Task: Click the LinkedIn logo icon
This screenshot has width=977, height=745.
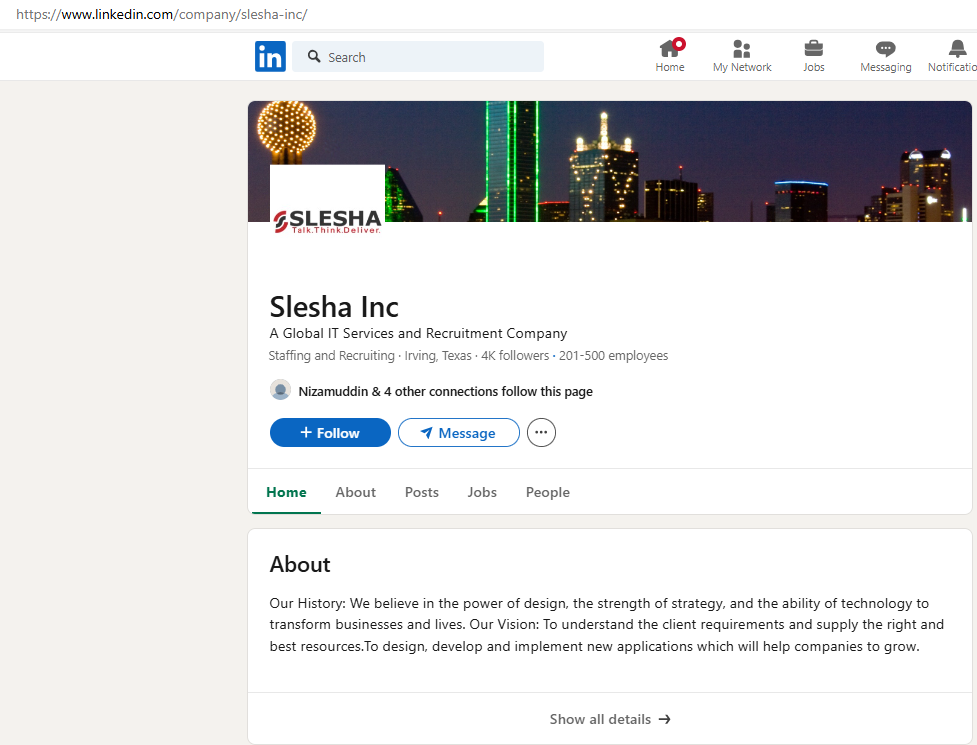Action: pos(270,57)
